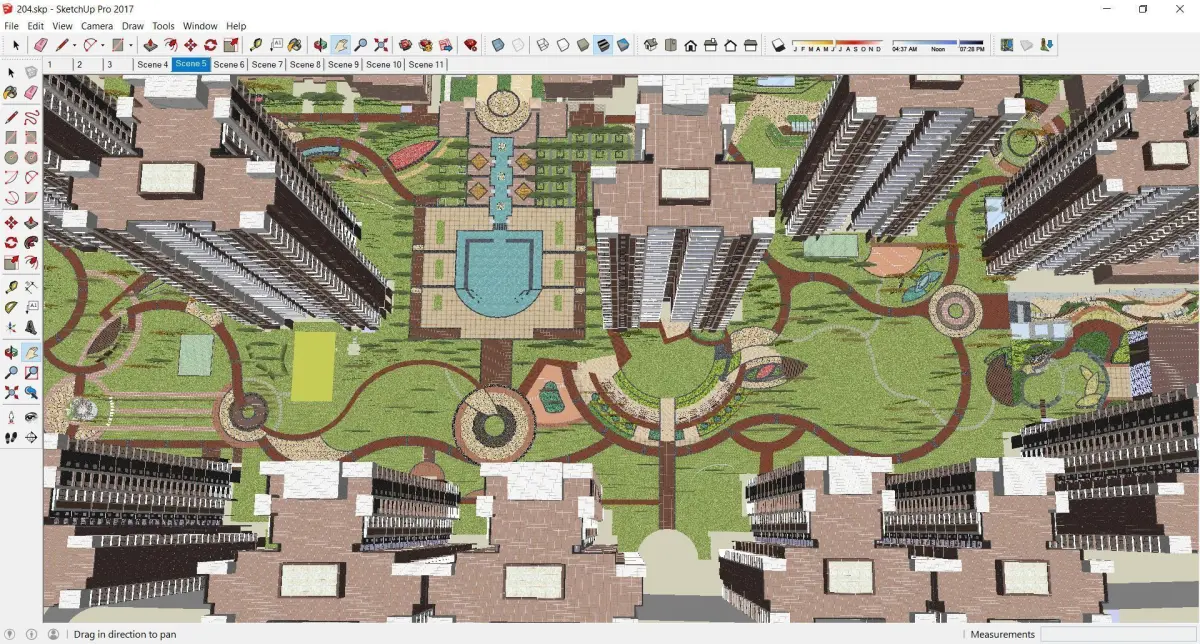1200x644 pixels.
Task: Open the Draw menu
Action: click(x=132, y=26)
